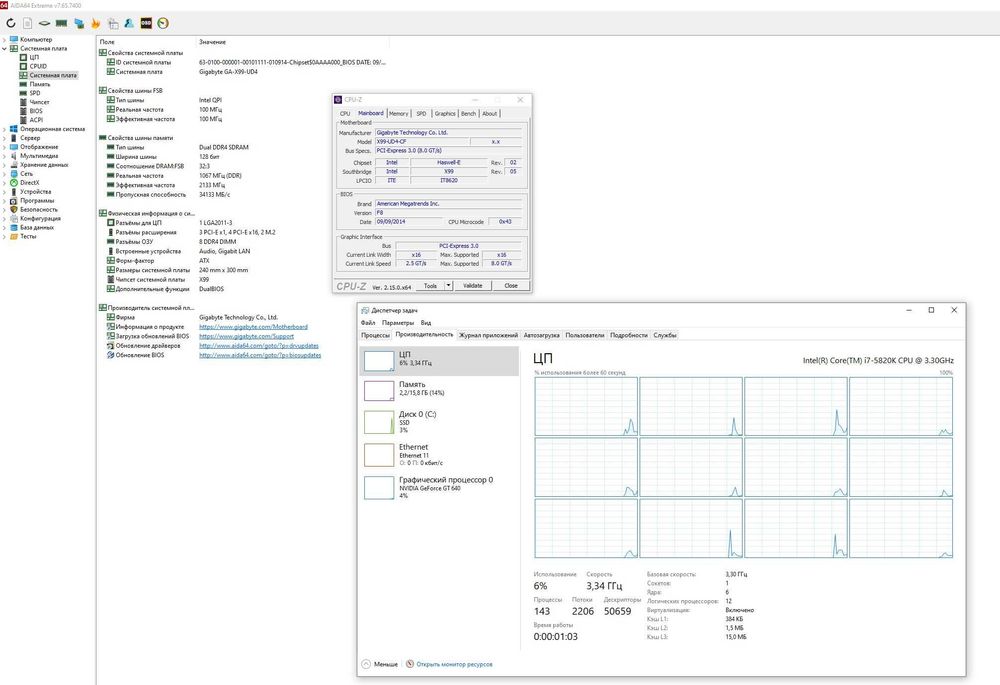Select the Память performance graph thumbnail
This screenshot has width=1000, height=685.
(x=379, y=391)
